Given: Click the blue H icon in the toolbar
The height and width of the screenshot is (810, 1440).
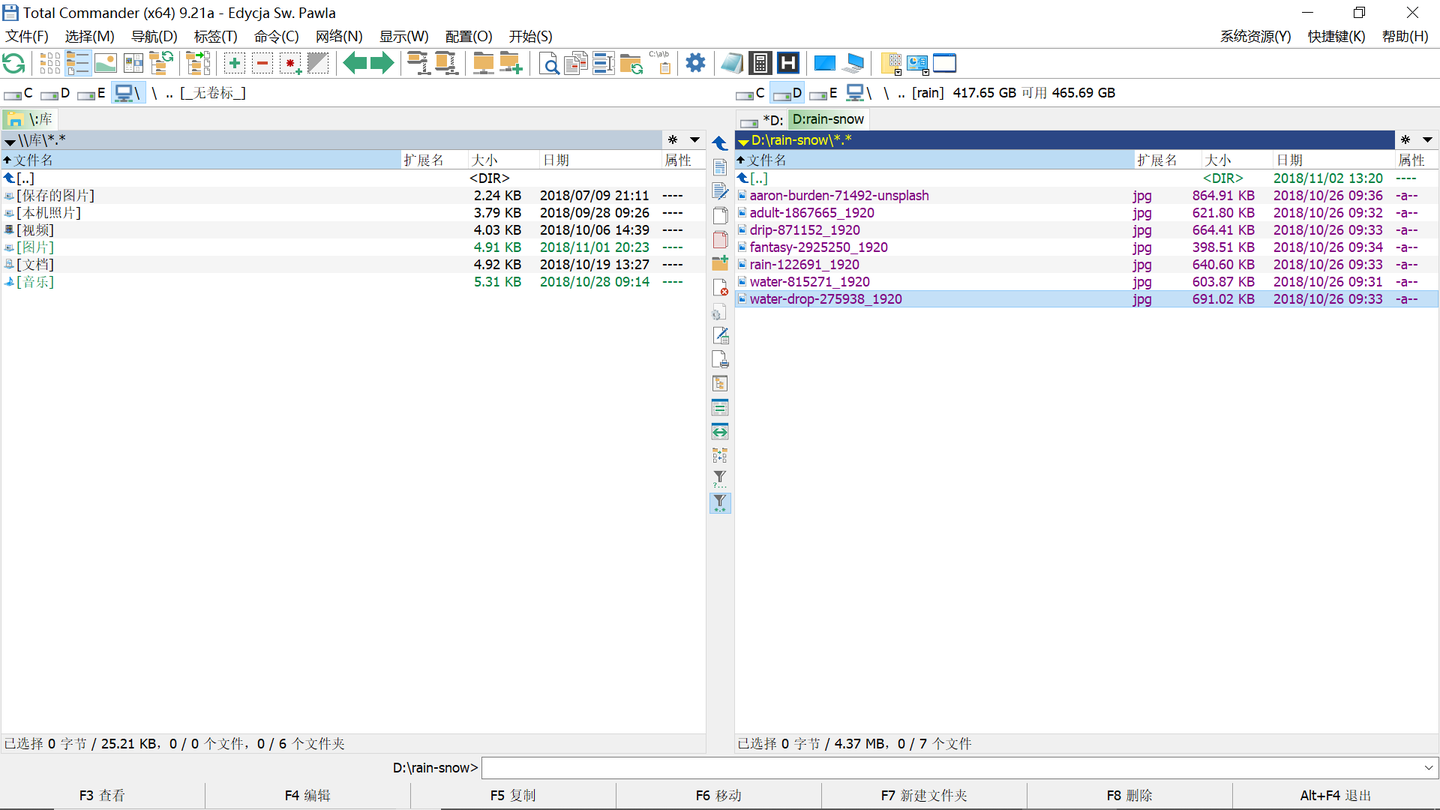Looking at the screenshot, I should coord(788,64).
